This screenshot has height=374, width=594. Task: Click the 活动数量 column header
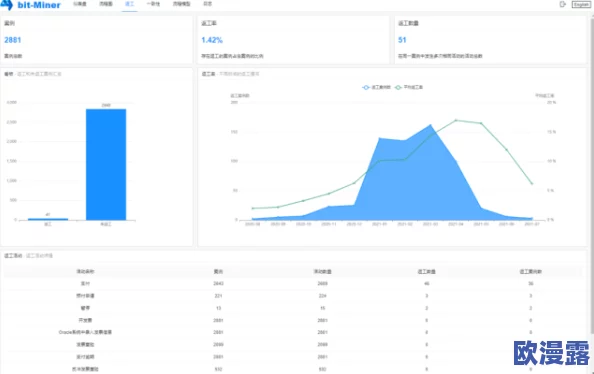coord(322,272)
